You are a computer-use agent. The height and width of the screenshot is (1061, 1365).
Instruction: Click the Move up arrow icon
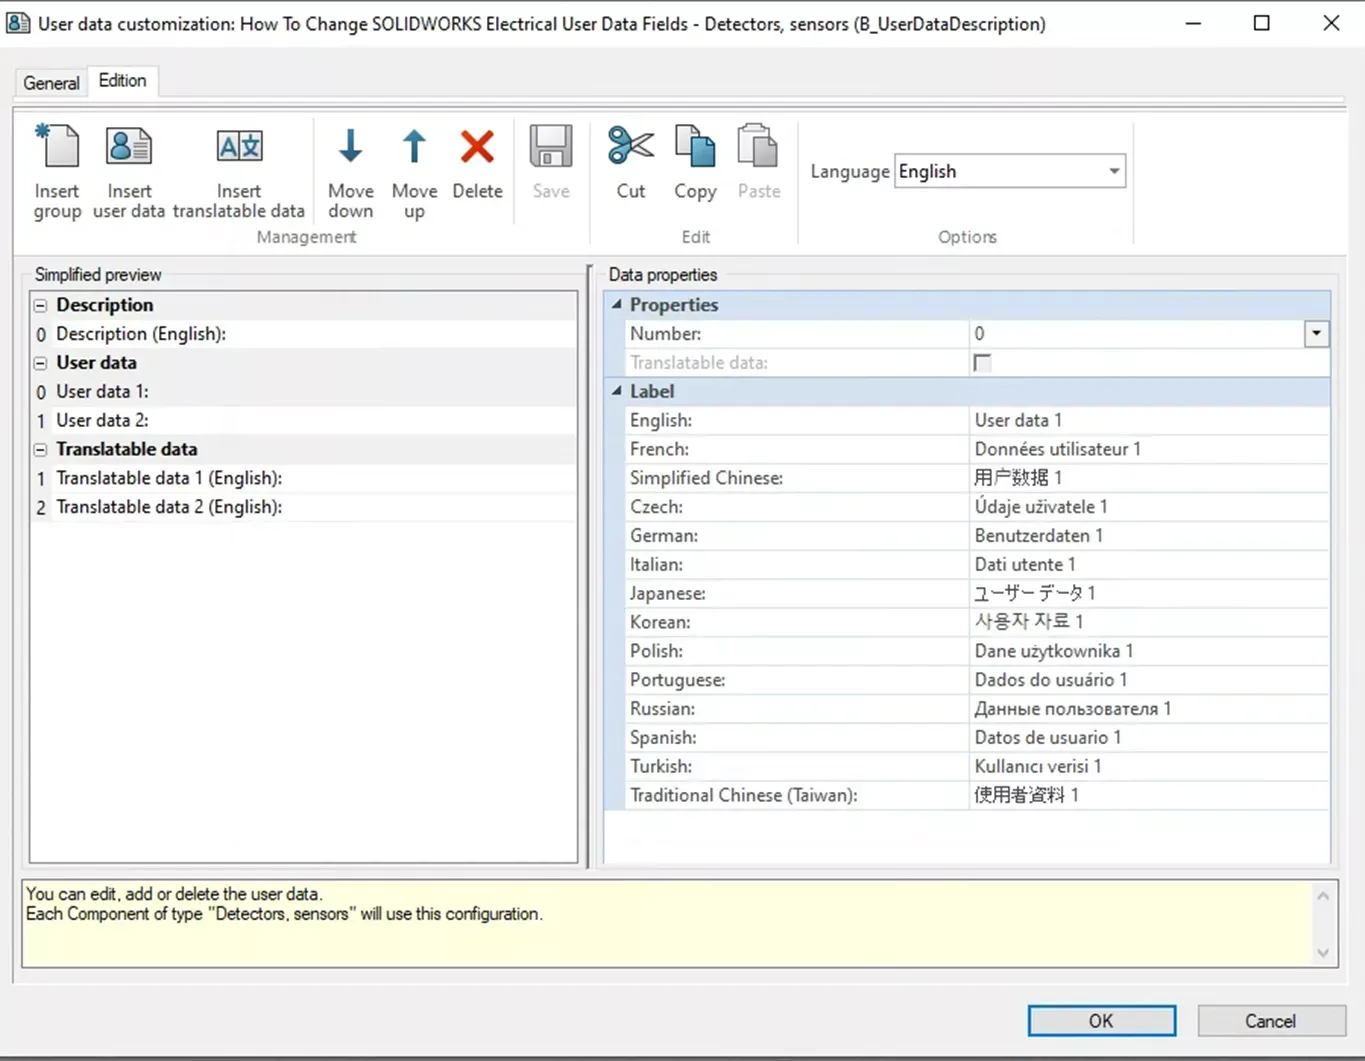pyautogui.click(x=414, y=147)
